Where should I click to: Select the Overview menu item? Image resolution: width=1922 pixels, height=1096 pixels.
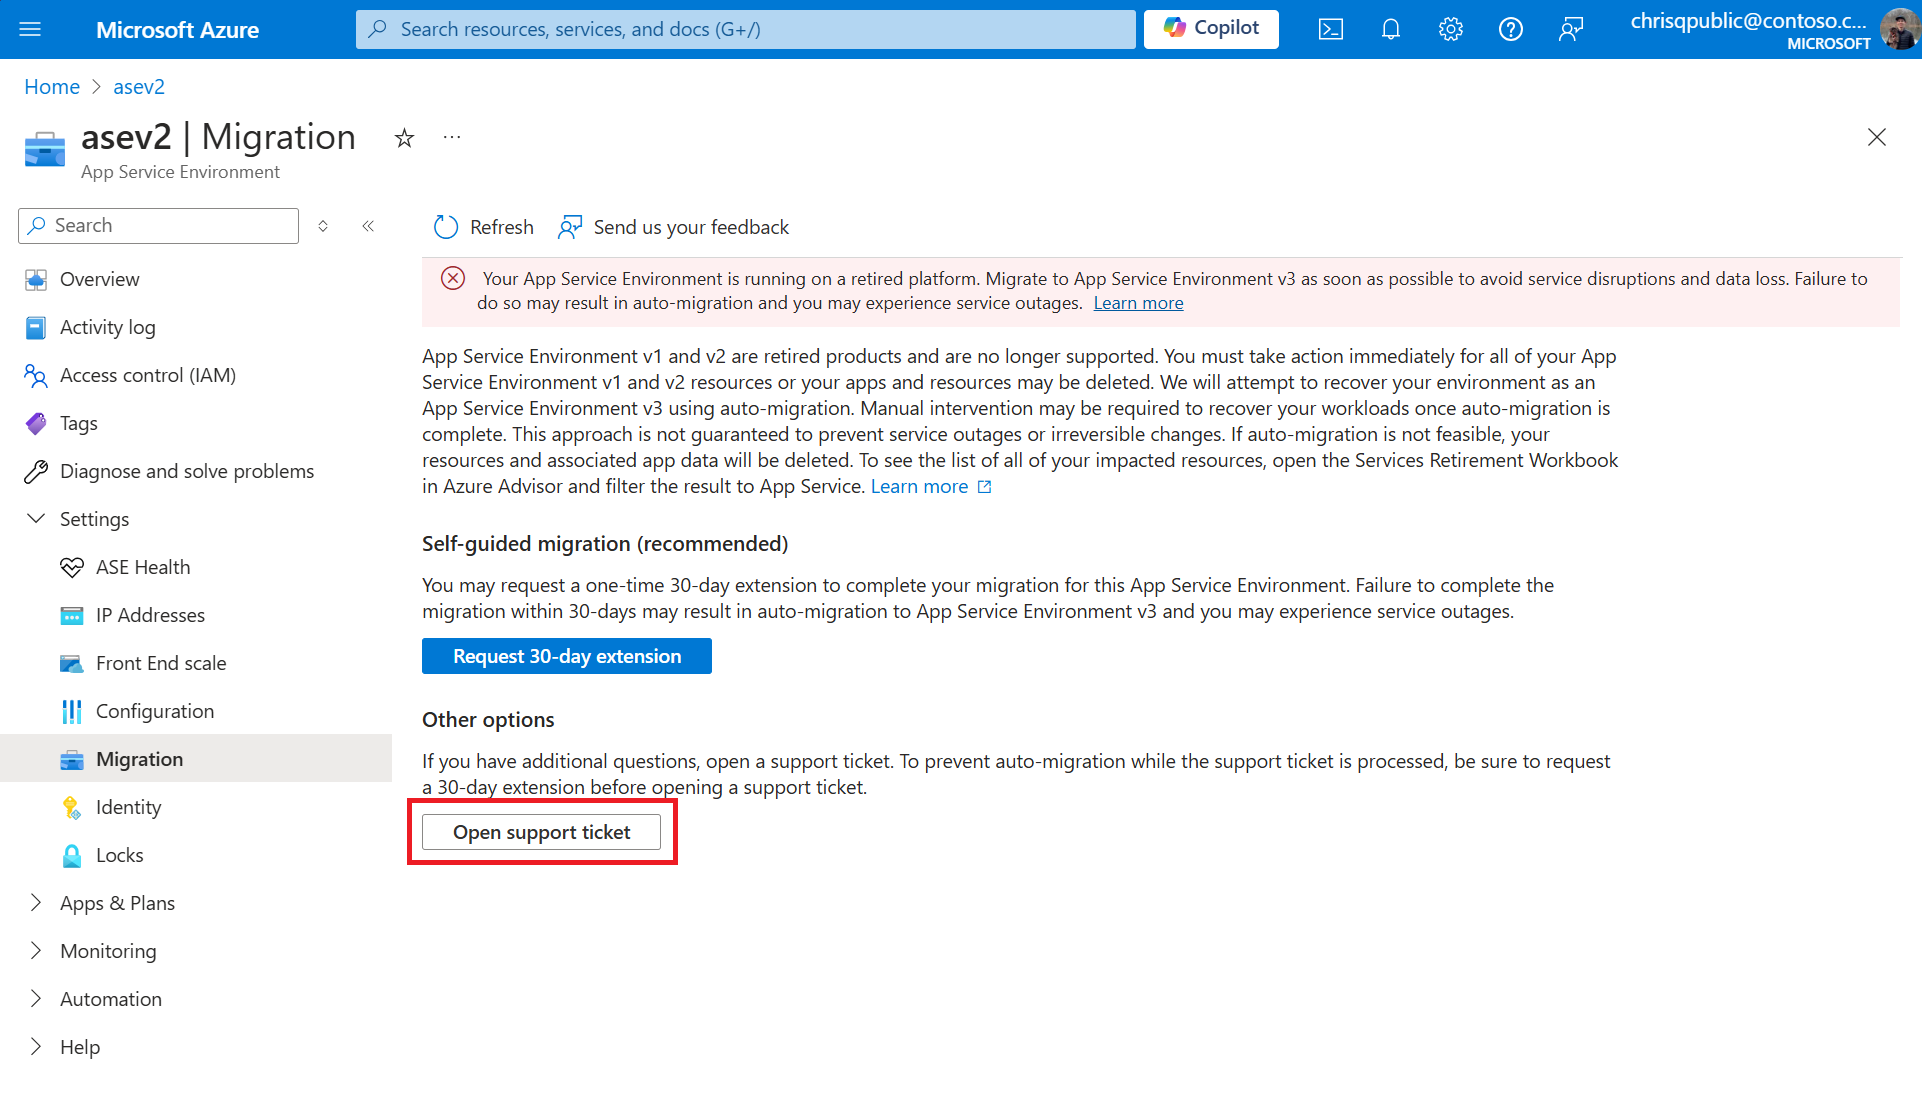99,277
